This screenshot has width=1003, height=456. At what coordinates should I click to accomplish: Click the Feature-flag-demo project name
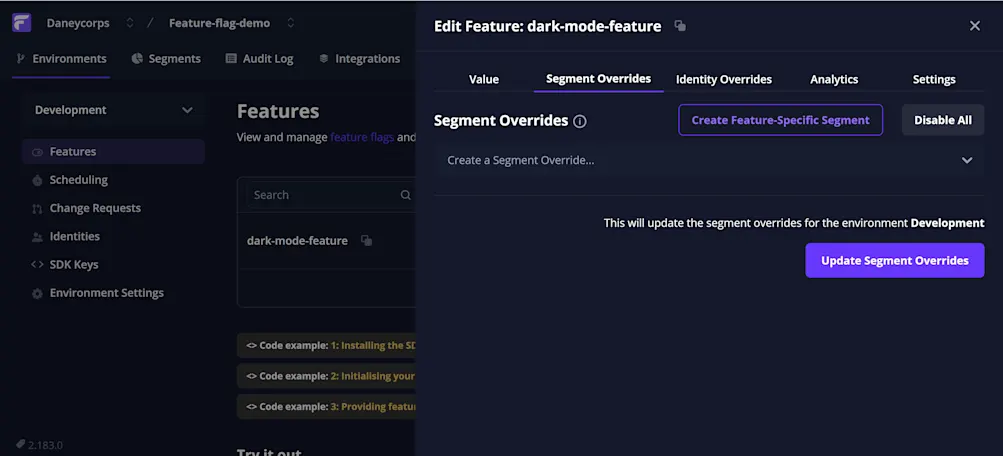(x=219, y=23)
